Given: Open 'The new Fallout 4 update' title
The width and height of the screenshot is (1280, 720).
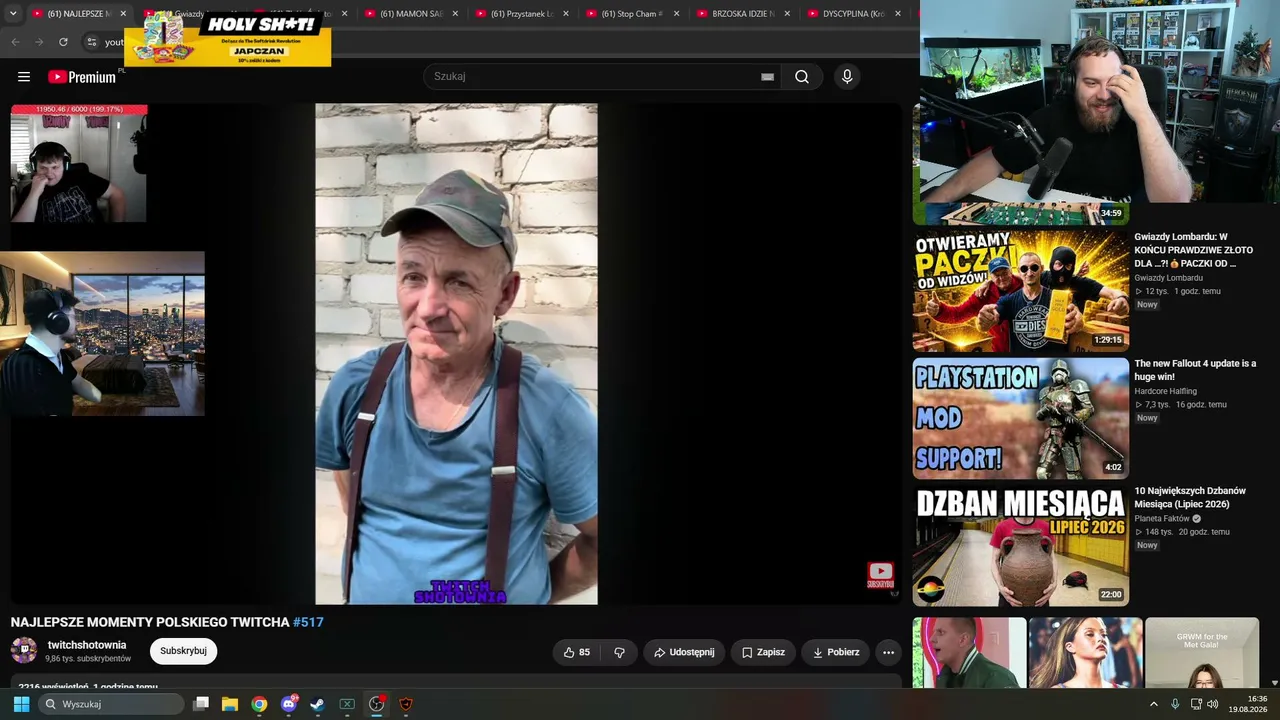Looking at the screenshot, I should (1195, 370).
